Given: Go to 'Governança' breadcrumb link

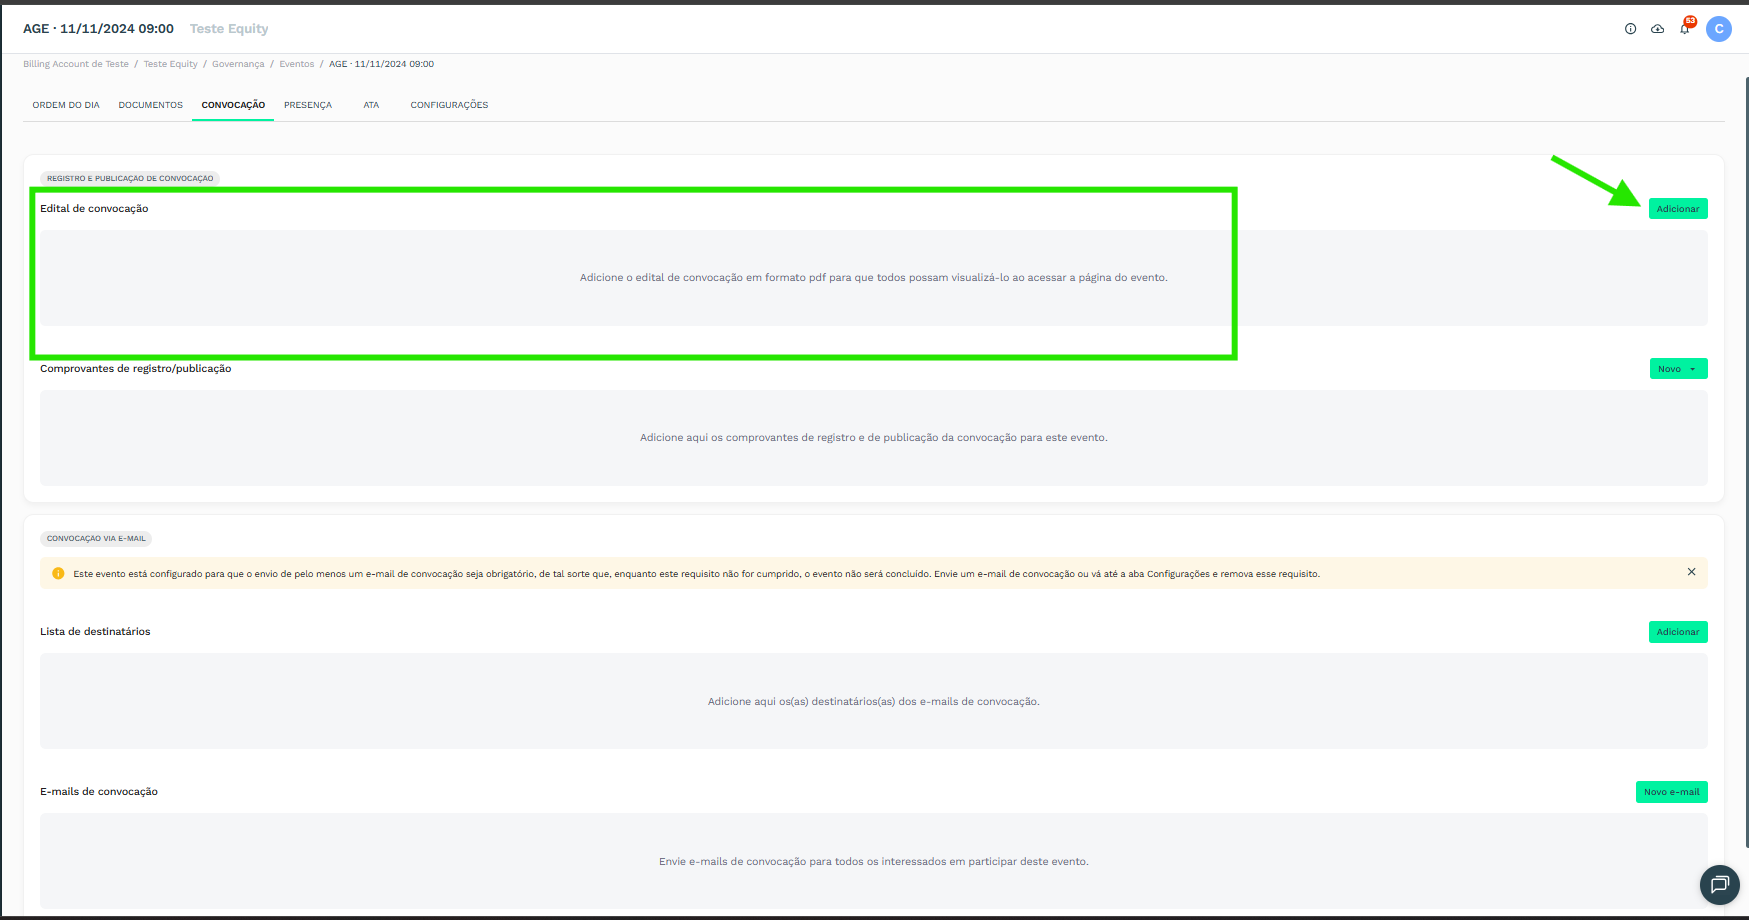Looking at the screenshot, I should [x=238, y=64].
